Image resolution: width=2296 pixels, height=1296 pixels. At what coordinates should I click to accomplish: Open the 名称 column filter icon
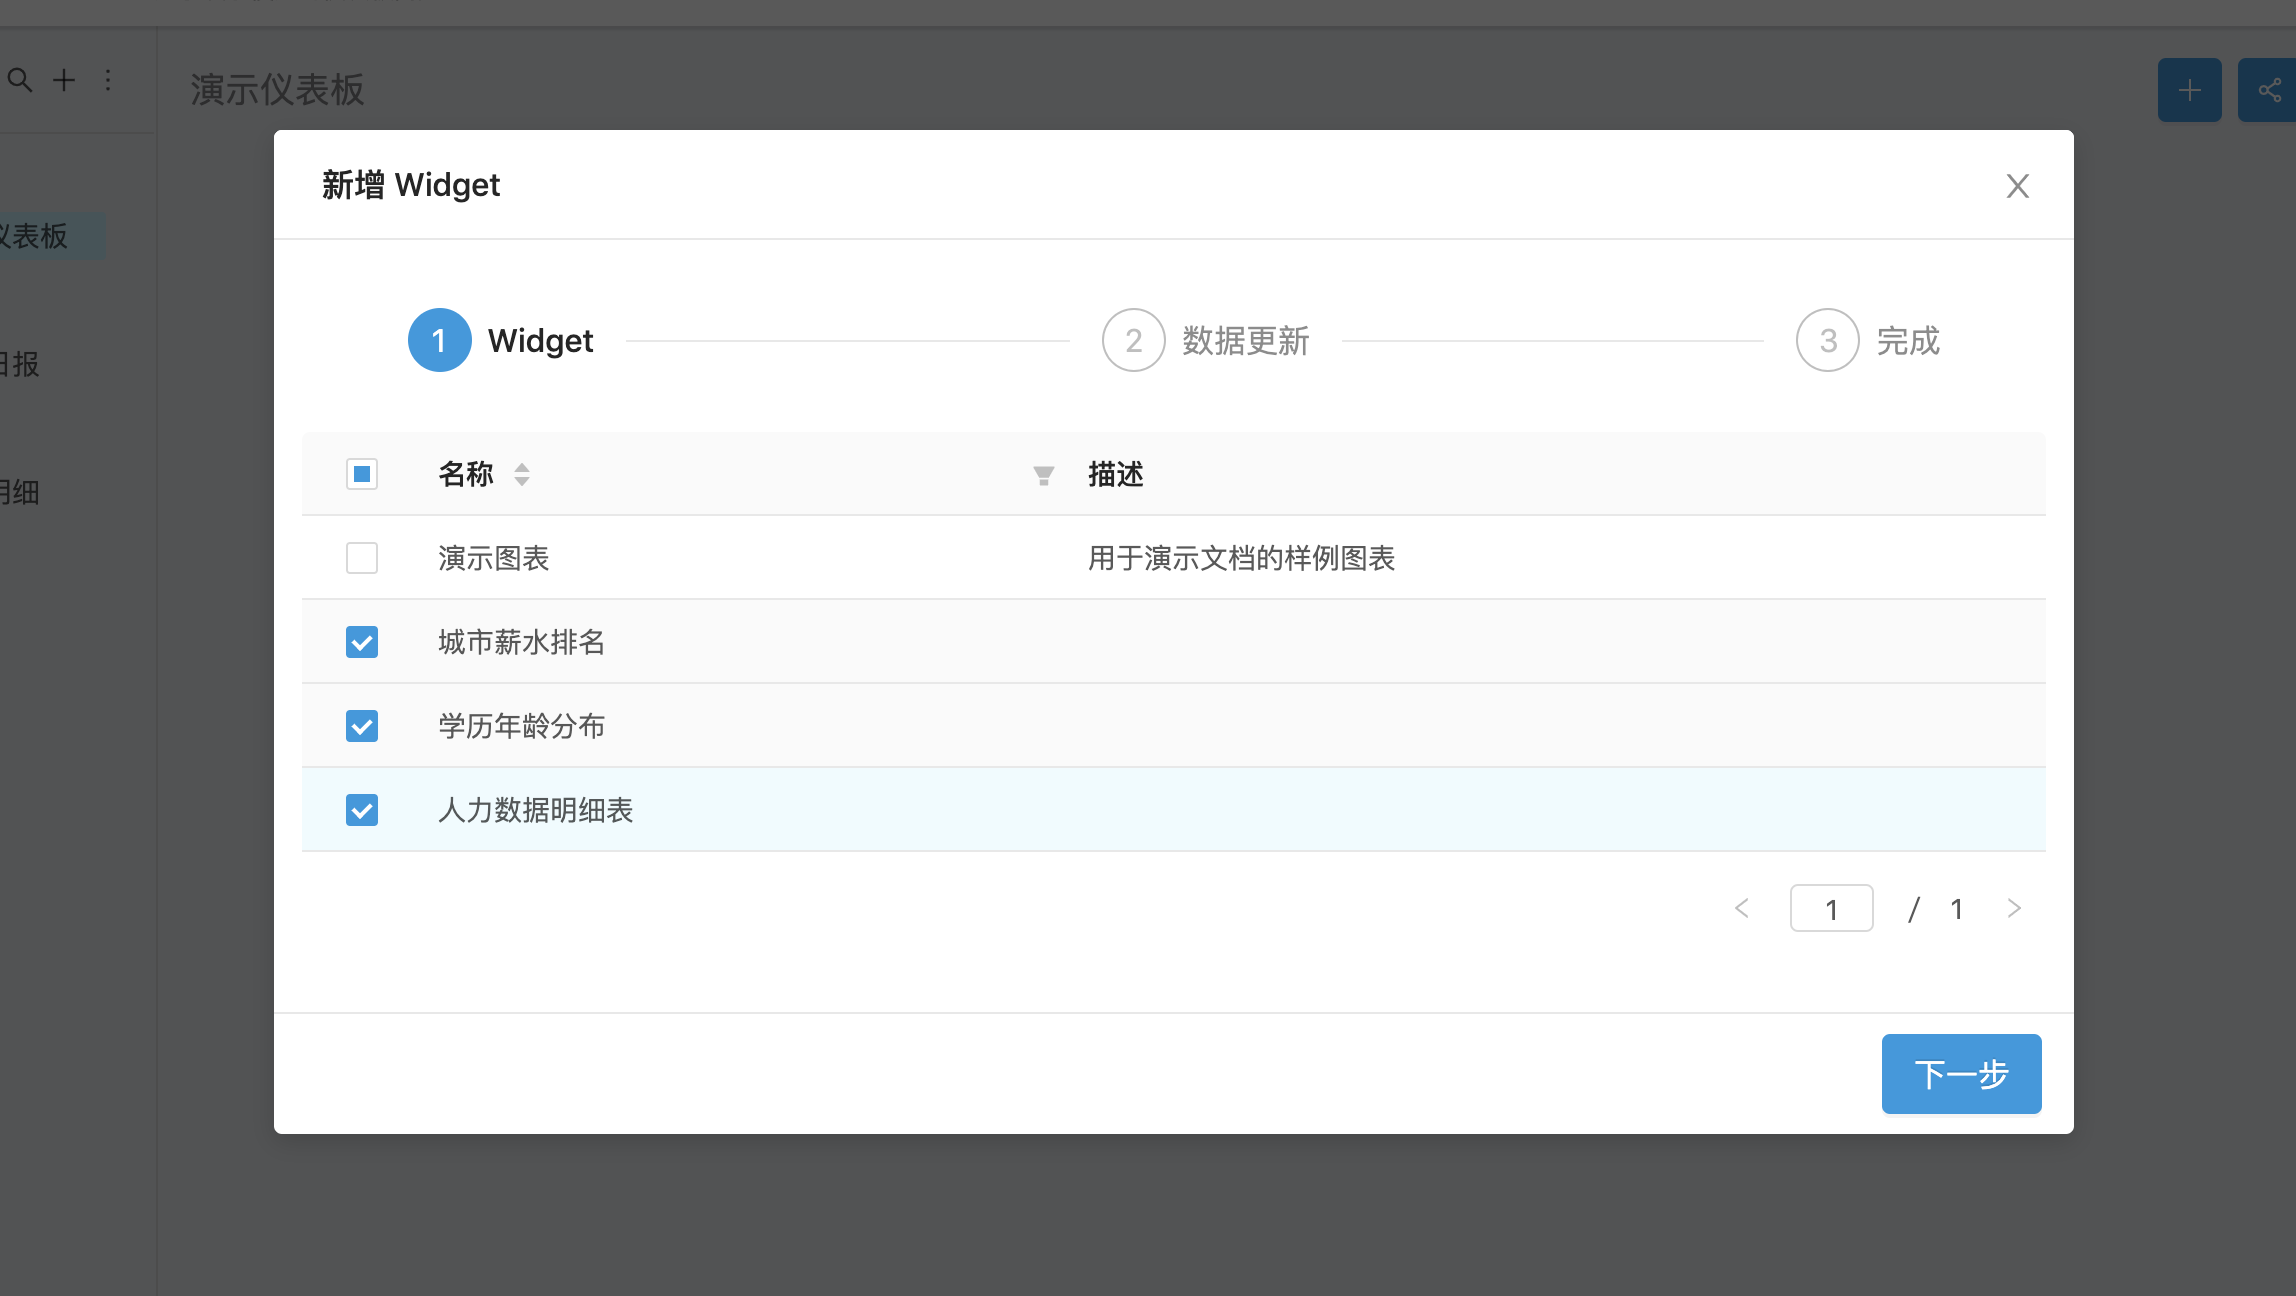(1043, 476)
